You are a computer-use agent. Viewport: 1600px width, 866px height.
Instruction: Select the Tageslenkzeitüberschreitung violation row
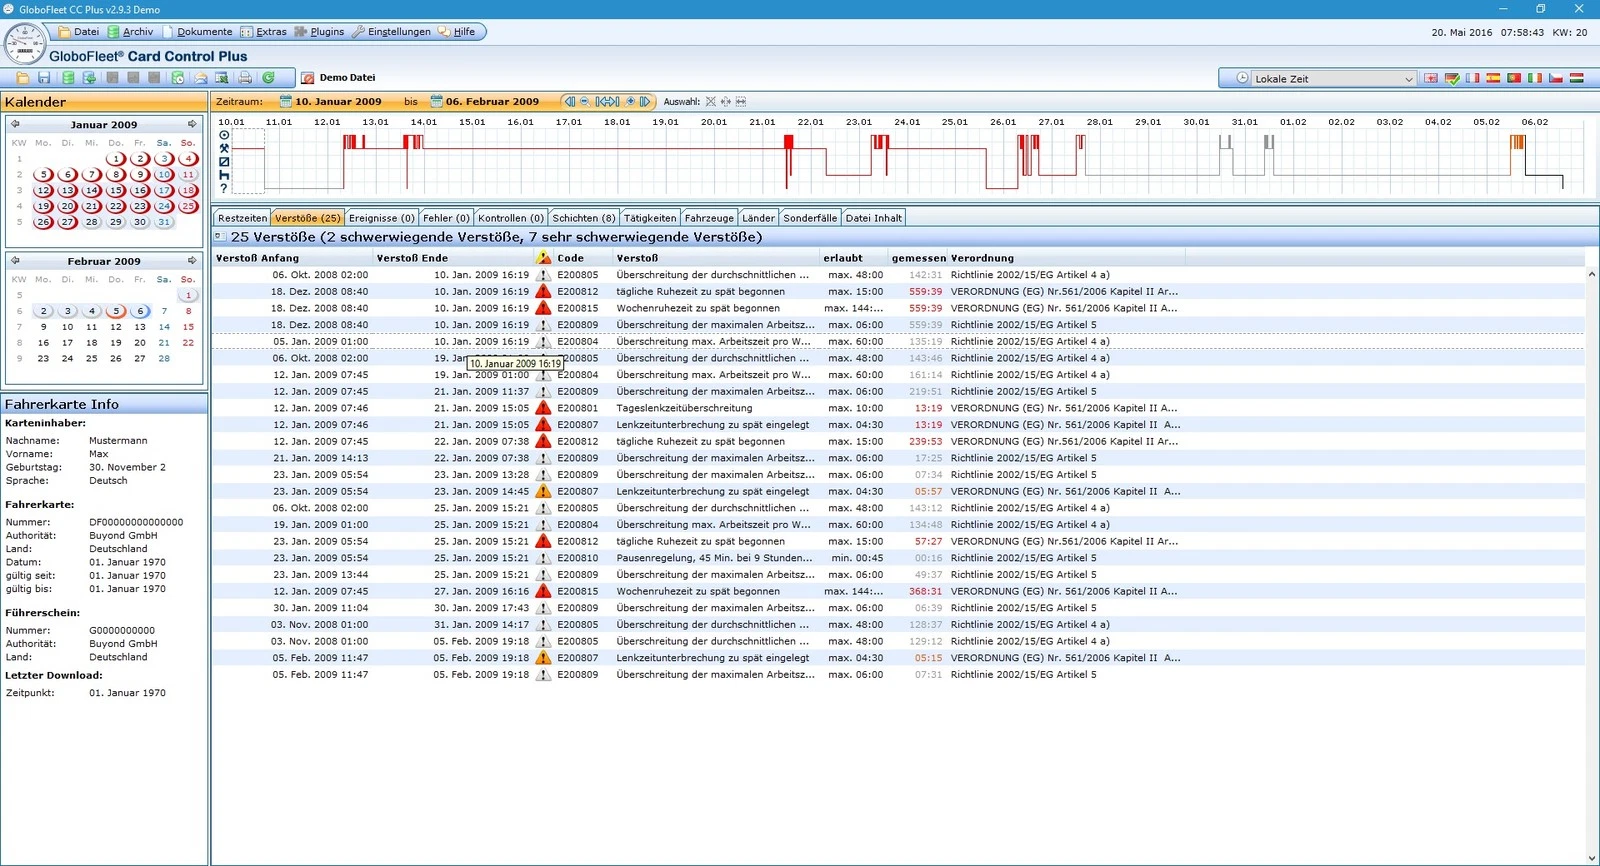point(898,408)
